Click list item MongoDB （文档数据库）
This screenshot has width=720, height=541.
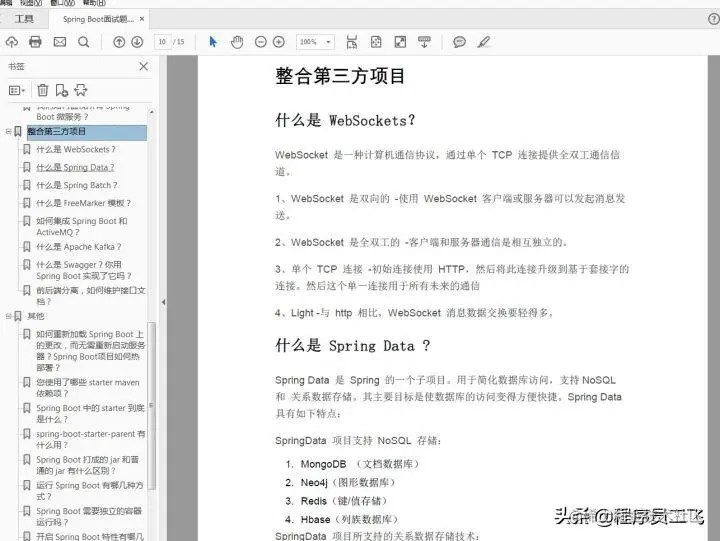tap(360, 464)
